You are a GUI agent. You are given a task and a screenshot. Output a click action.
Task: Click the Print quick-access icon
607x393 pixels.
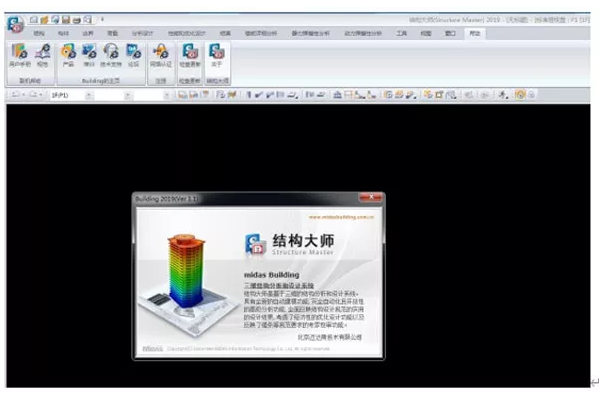(77, 19)
